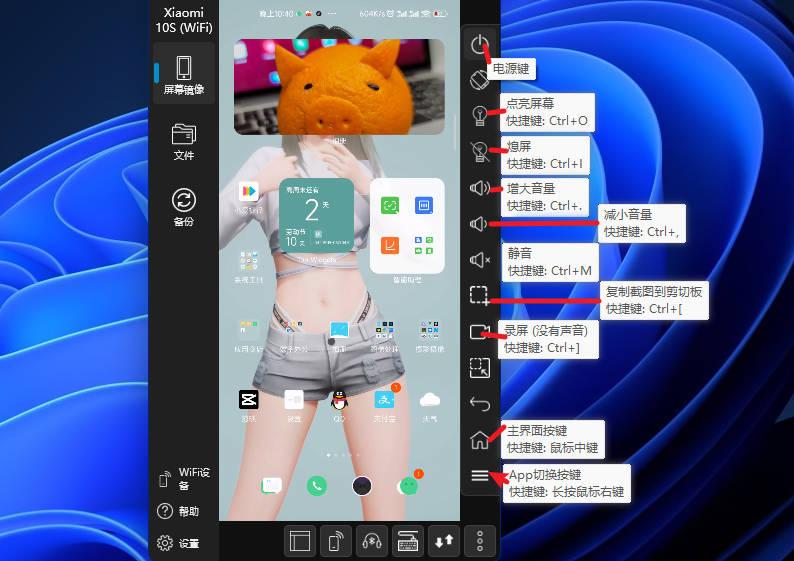Click the volume down speaker icon

coord(480,224)
